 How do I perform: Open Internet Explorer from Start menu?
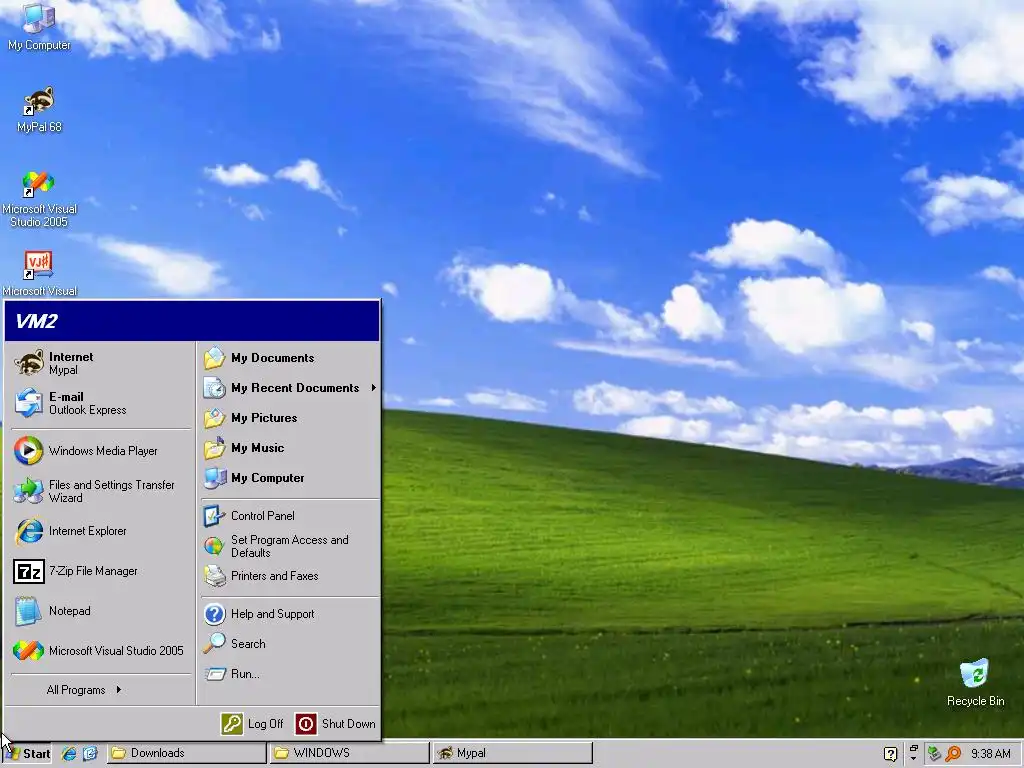[99, 531]
